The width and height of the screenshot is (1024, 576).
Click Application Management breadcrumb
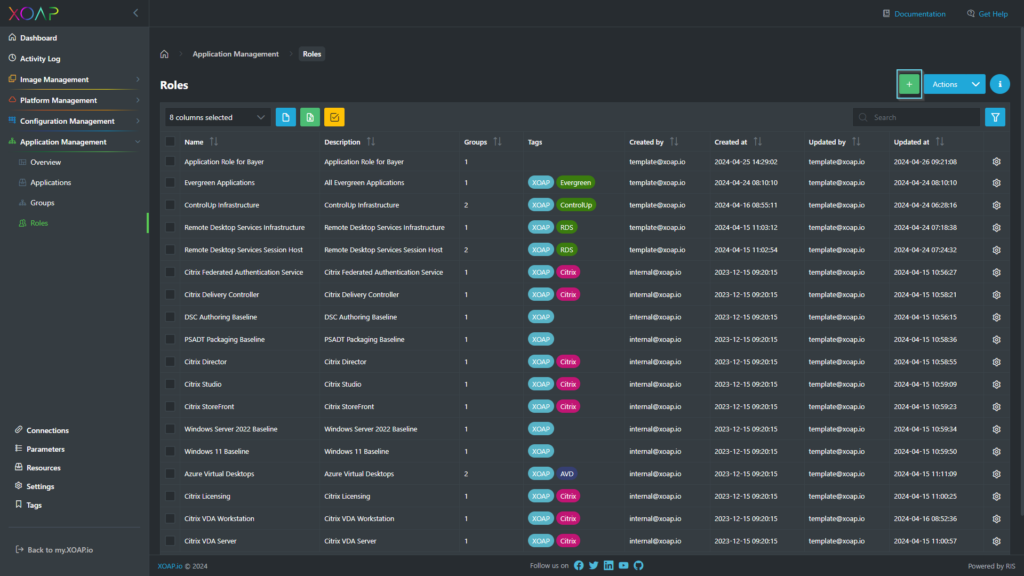[x=235, y=54]
